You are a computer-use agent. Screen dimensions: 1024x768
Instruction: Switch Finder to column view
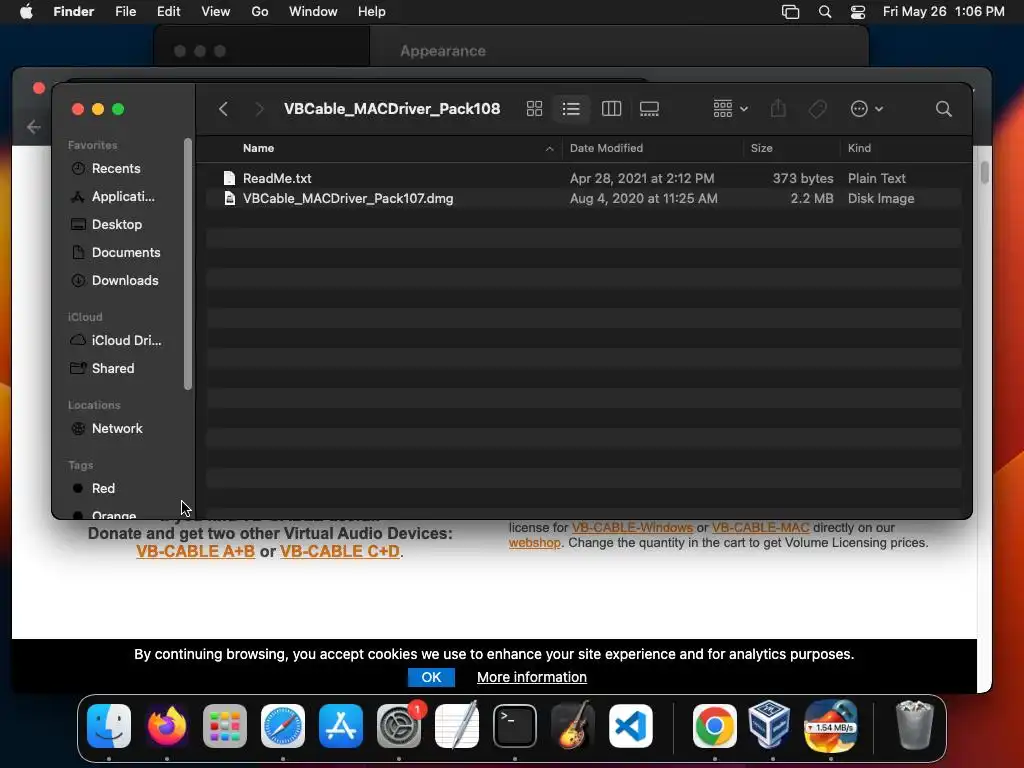pyautogui.click(x=611, y=109)
